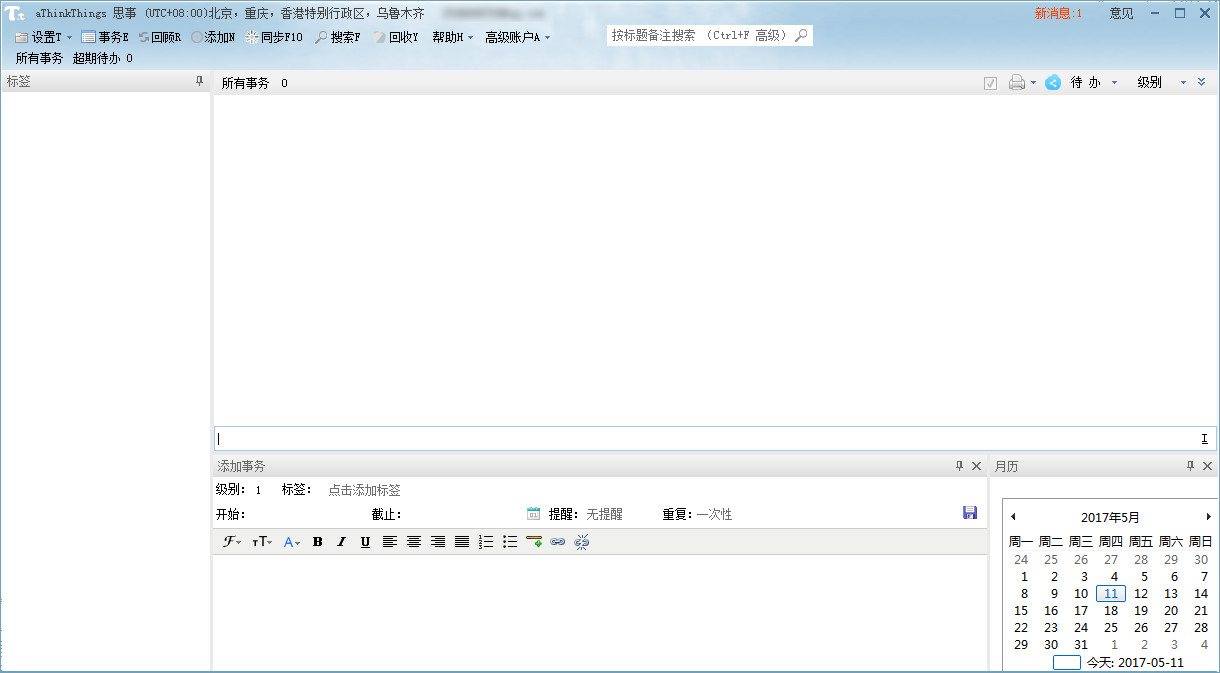Viewport: 1220px width, 673px height.
Task: Toggle italic formatting
Action: 341,542
